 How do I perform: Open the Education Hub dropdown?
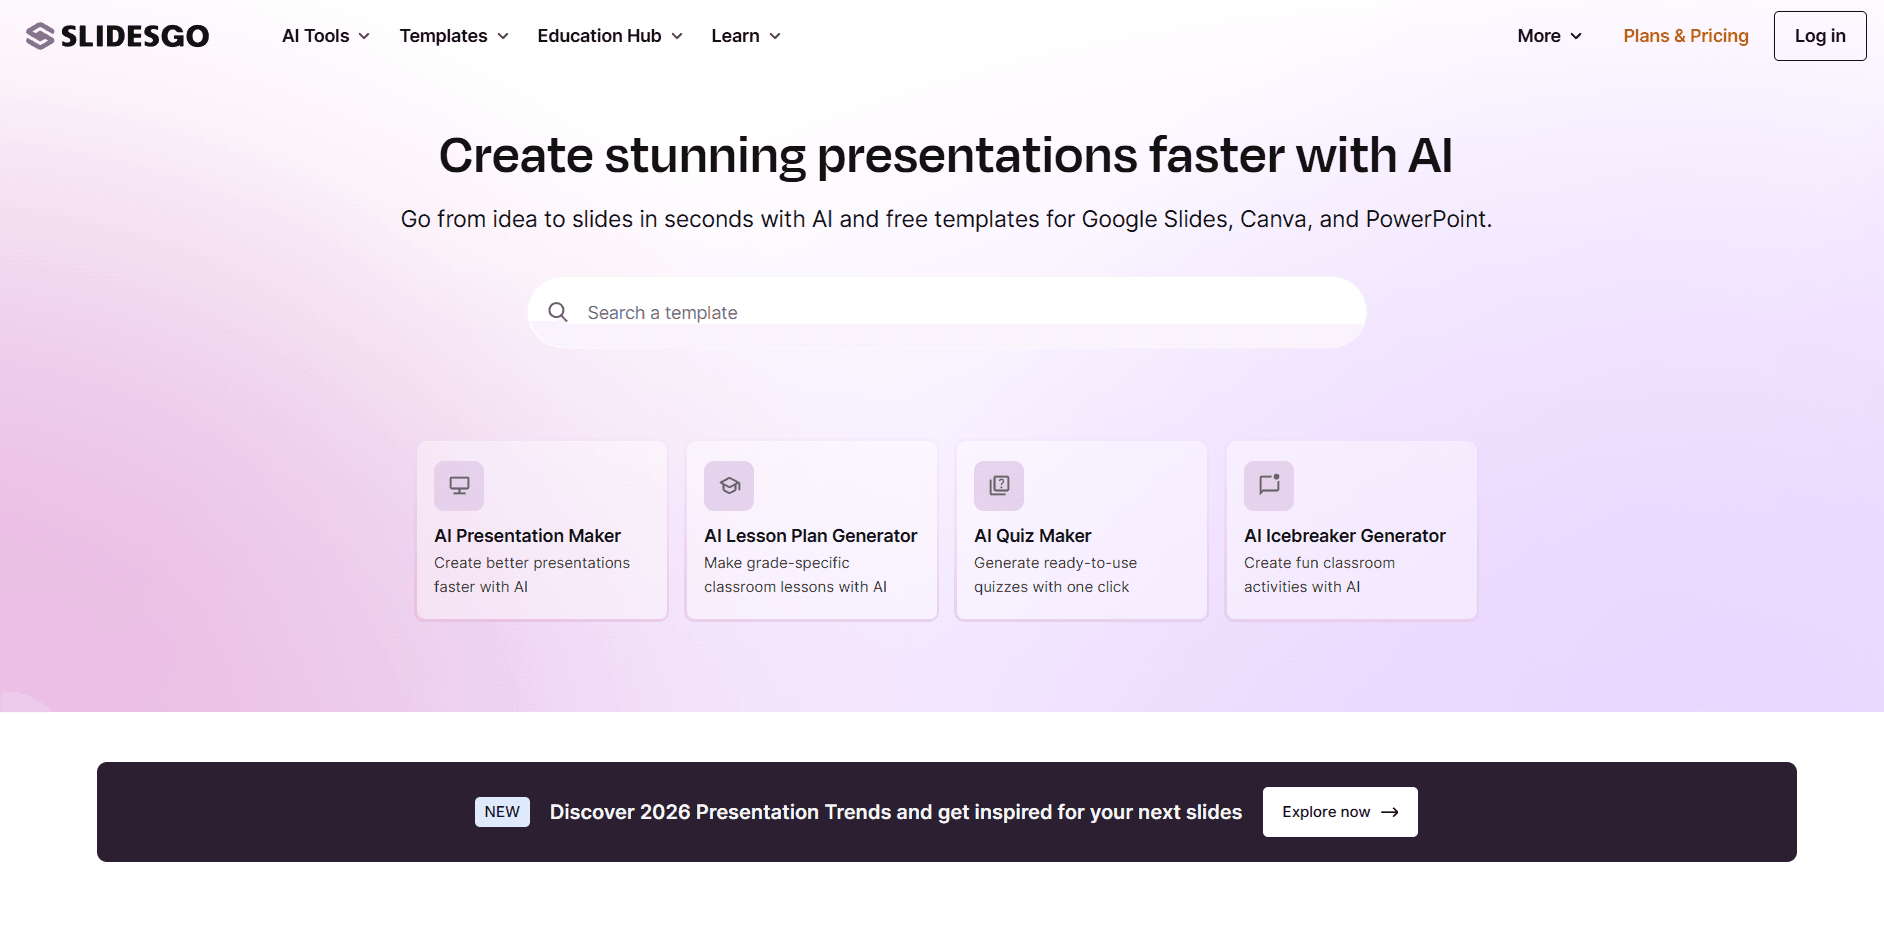610,36
